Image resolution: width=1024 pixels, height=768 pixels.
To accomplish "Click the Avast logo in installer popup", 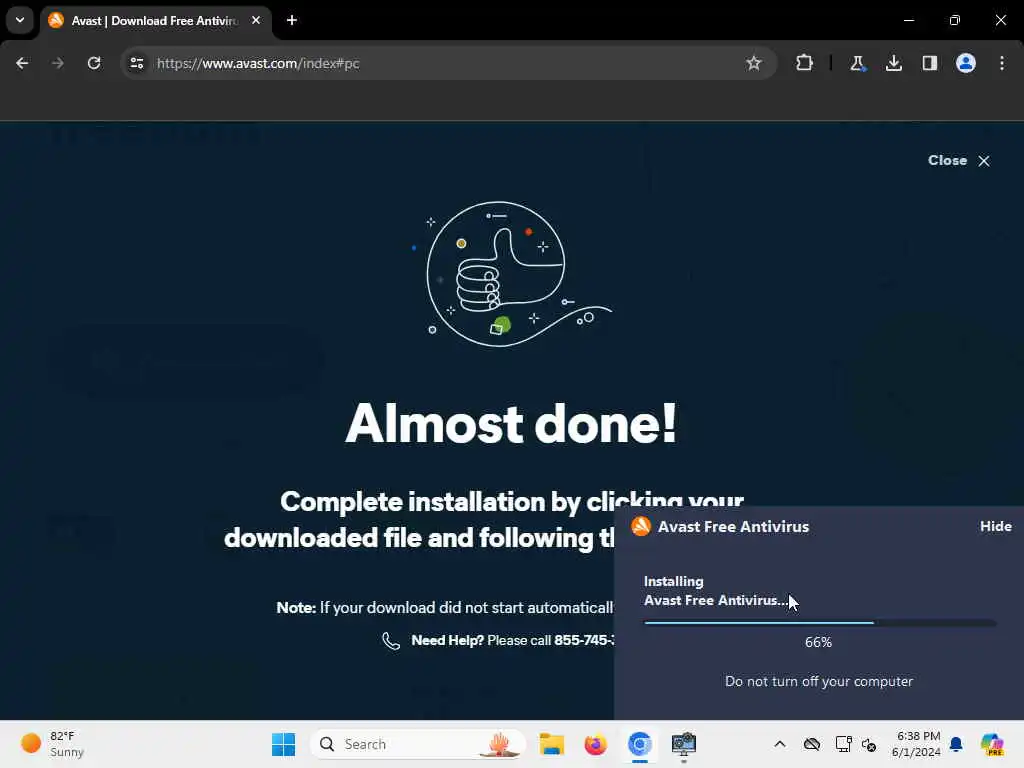I will point(641,526).
